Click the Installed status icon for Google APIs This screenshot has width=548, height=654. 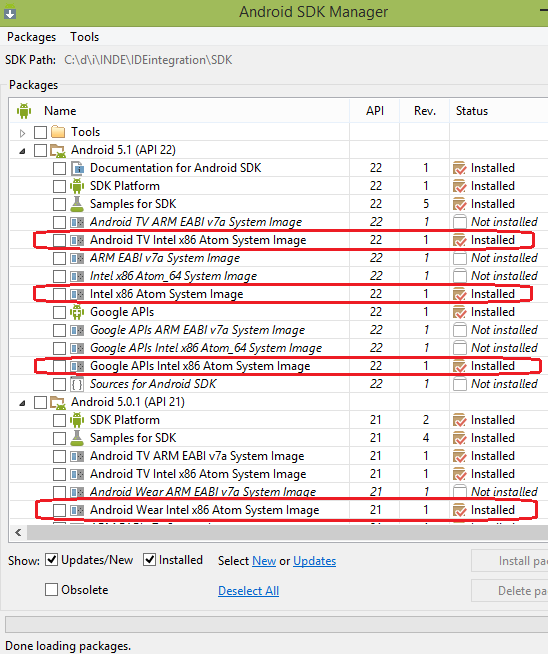[x=460, y=312]
